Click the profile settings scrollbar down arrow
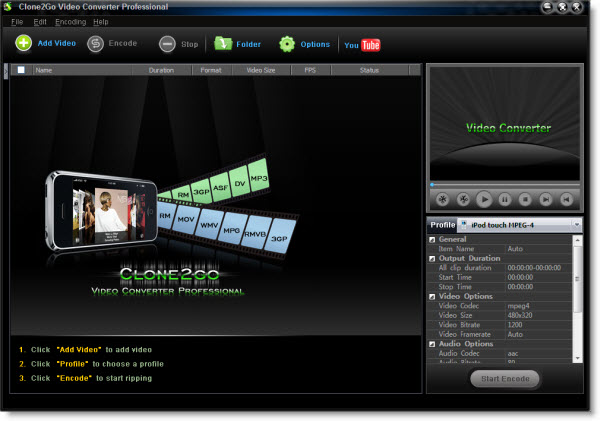Screen dimensions: 600x421 coord(577,358)
